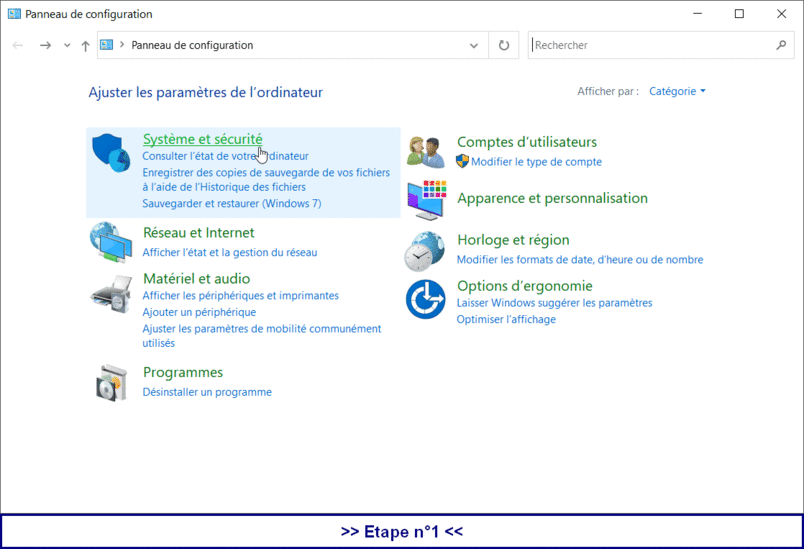Image resolution: width=804 pixels, height=549 pixels.
Task: Open Afficher l'état et la gestion du réseau
Action: 230,252
